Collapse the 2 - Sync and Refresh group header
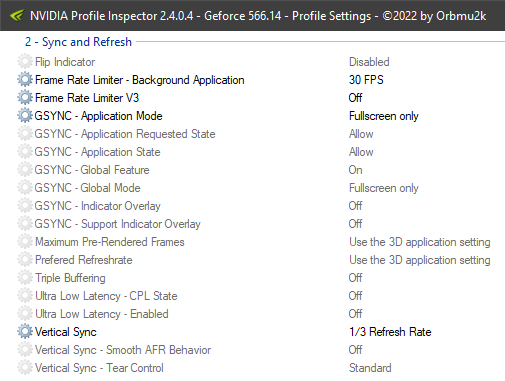The image size is (505, 381). tap(78, 42)
